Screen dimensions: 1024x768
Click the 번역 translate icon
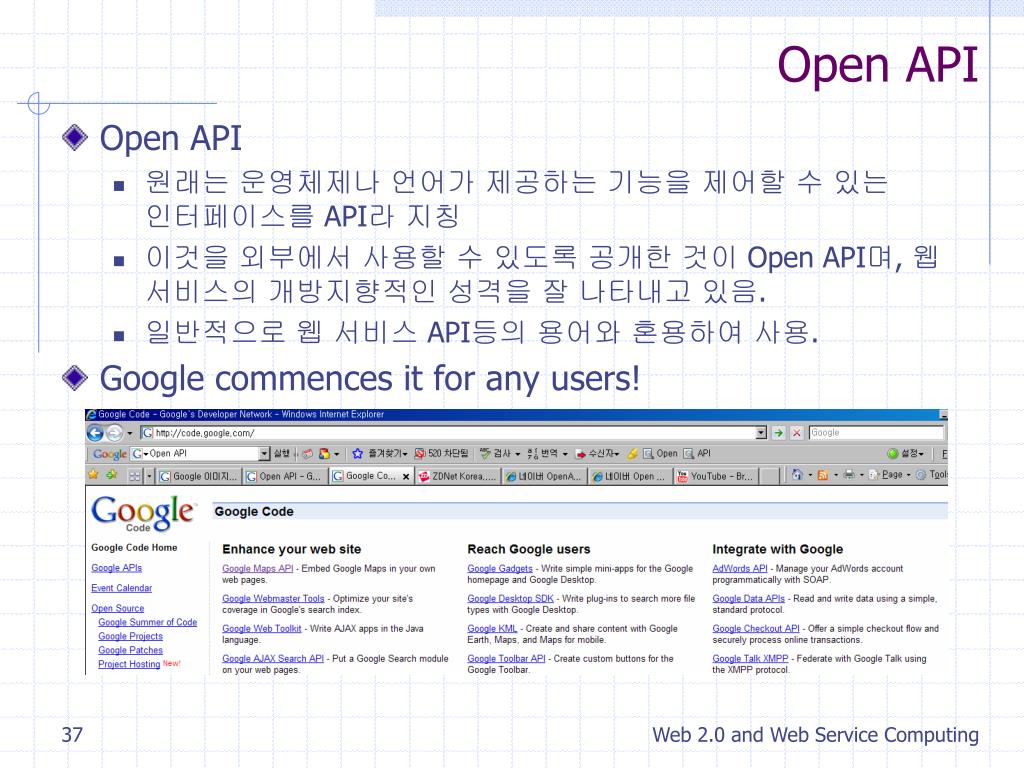[532, 454]
